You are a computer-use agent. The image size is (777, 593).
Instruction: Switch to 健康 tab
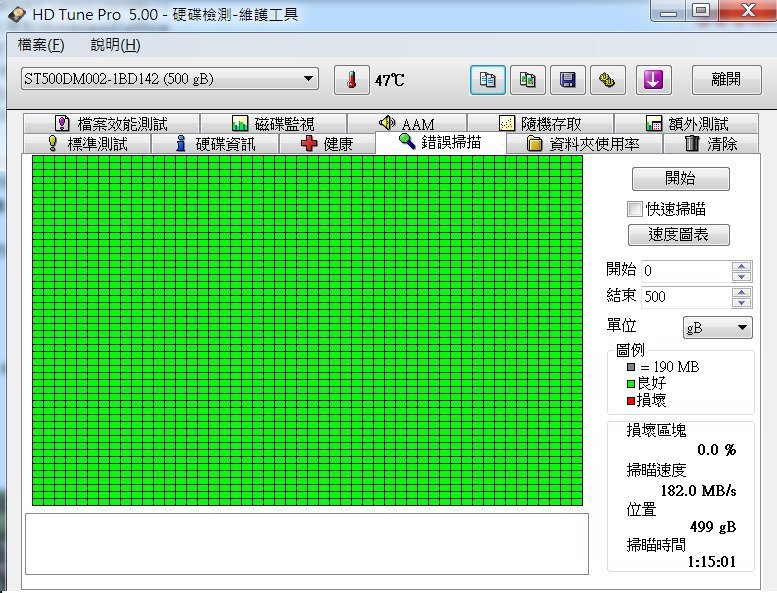[327, 144]
